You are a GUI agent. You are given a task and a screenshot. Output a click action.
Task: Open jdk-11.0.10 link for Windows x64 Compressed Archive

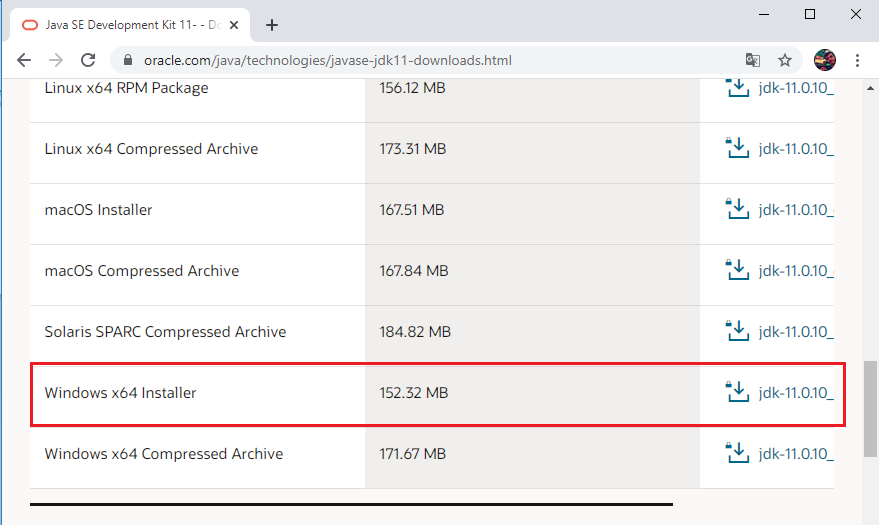[x=796, y=454]
